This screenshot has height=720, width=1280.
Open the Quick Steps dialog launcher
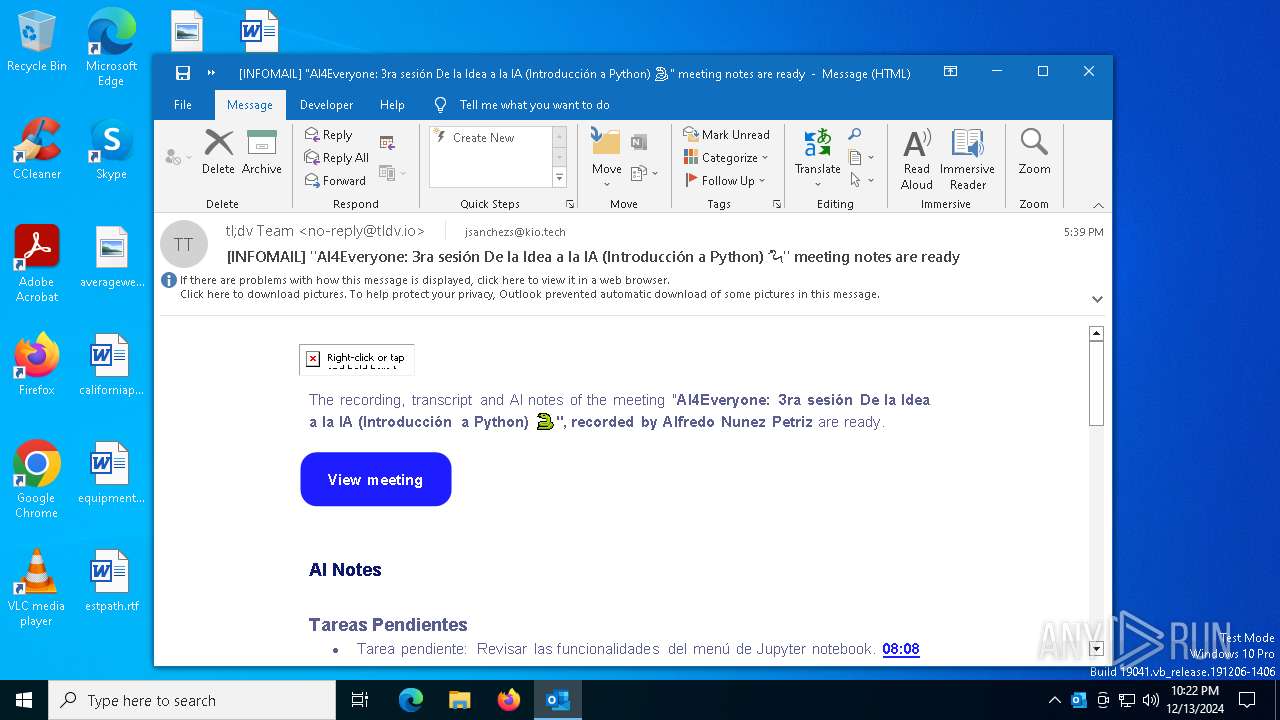[x=570, y=204]
